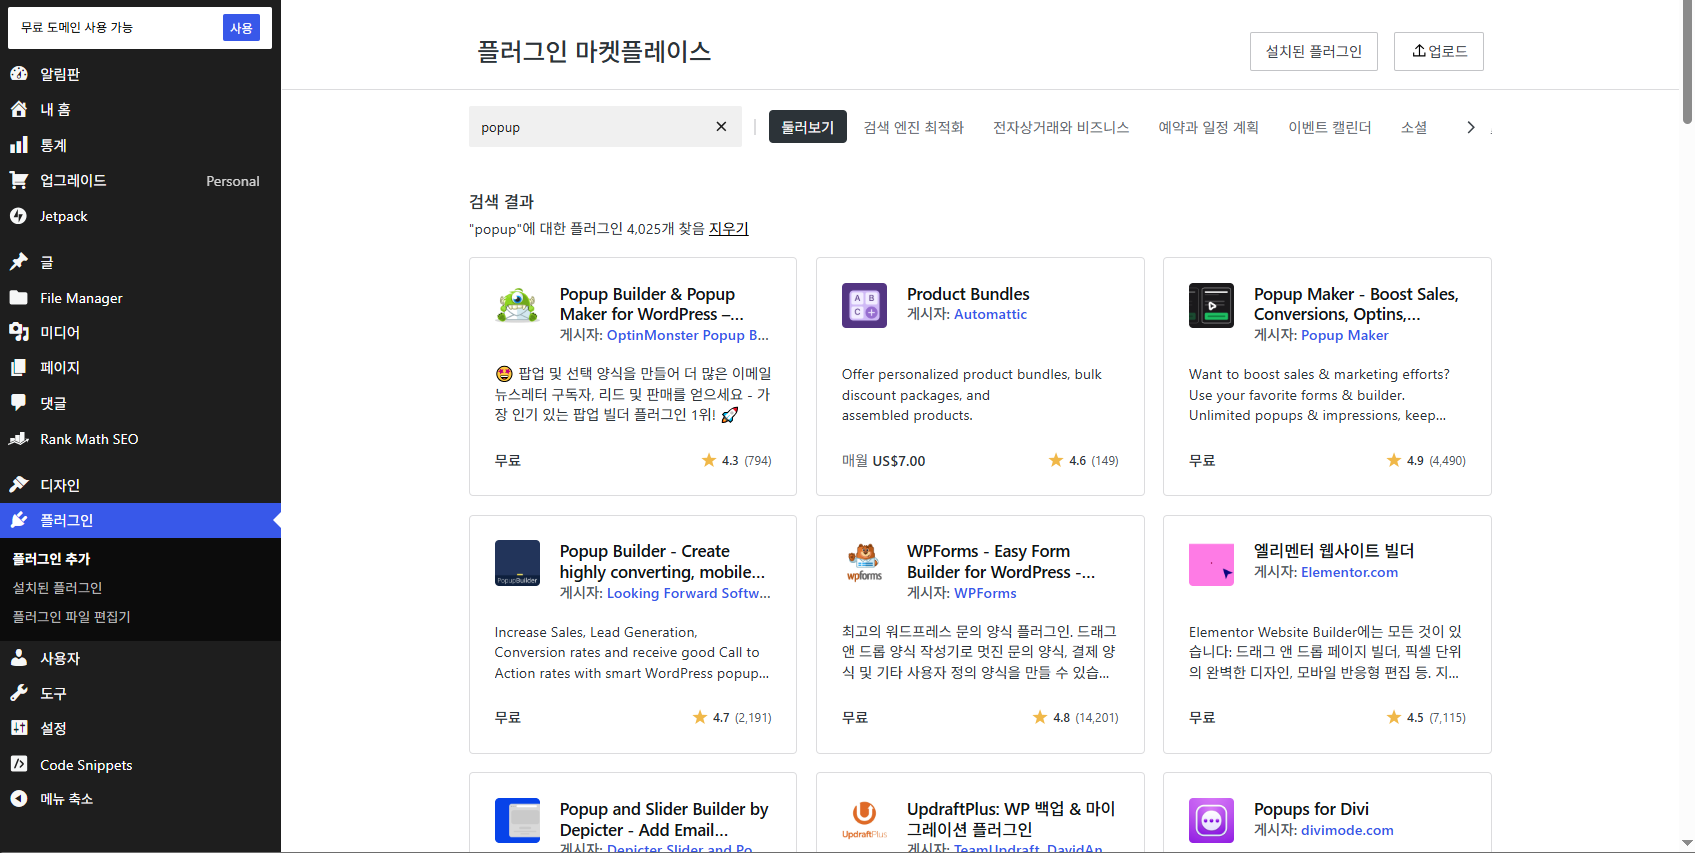Image resolution: width=1695 pixels, height=853 pixels.
Task: Open the 알림판 dashboard icon
Action: (x=19, y=73)
